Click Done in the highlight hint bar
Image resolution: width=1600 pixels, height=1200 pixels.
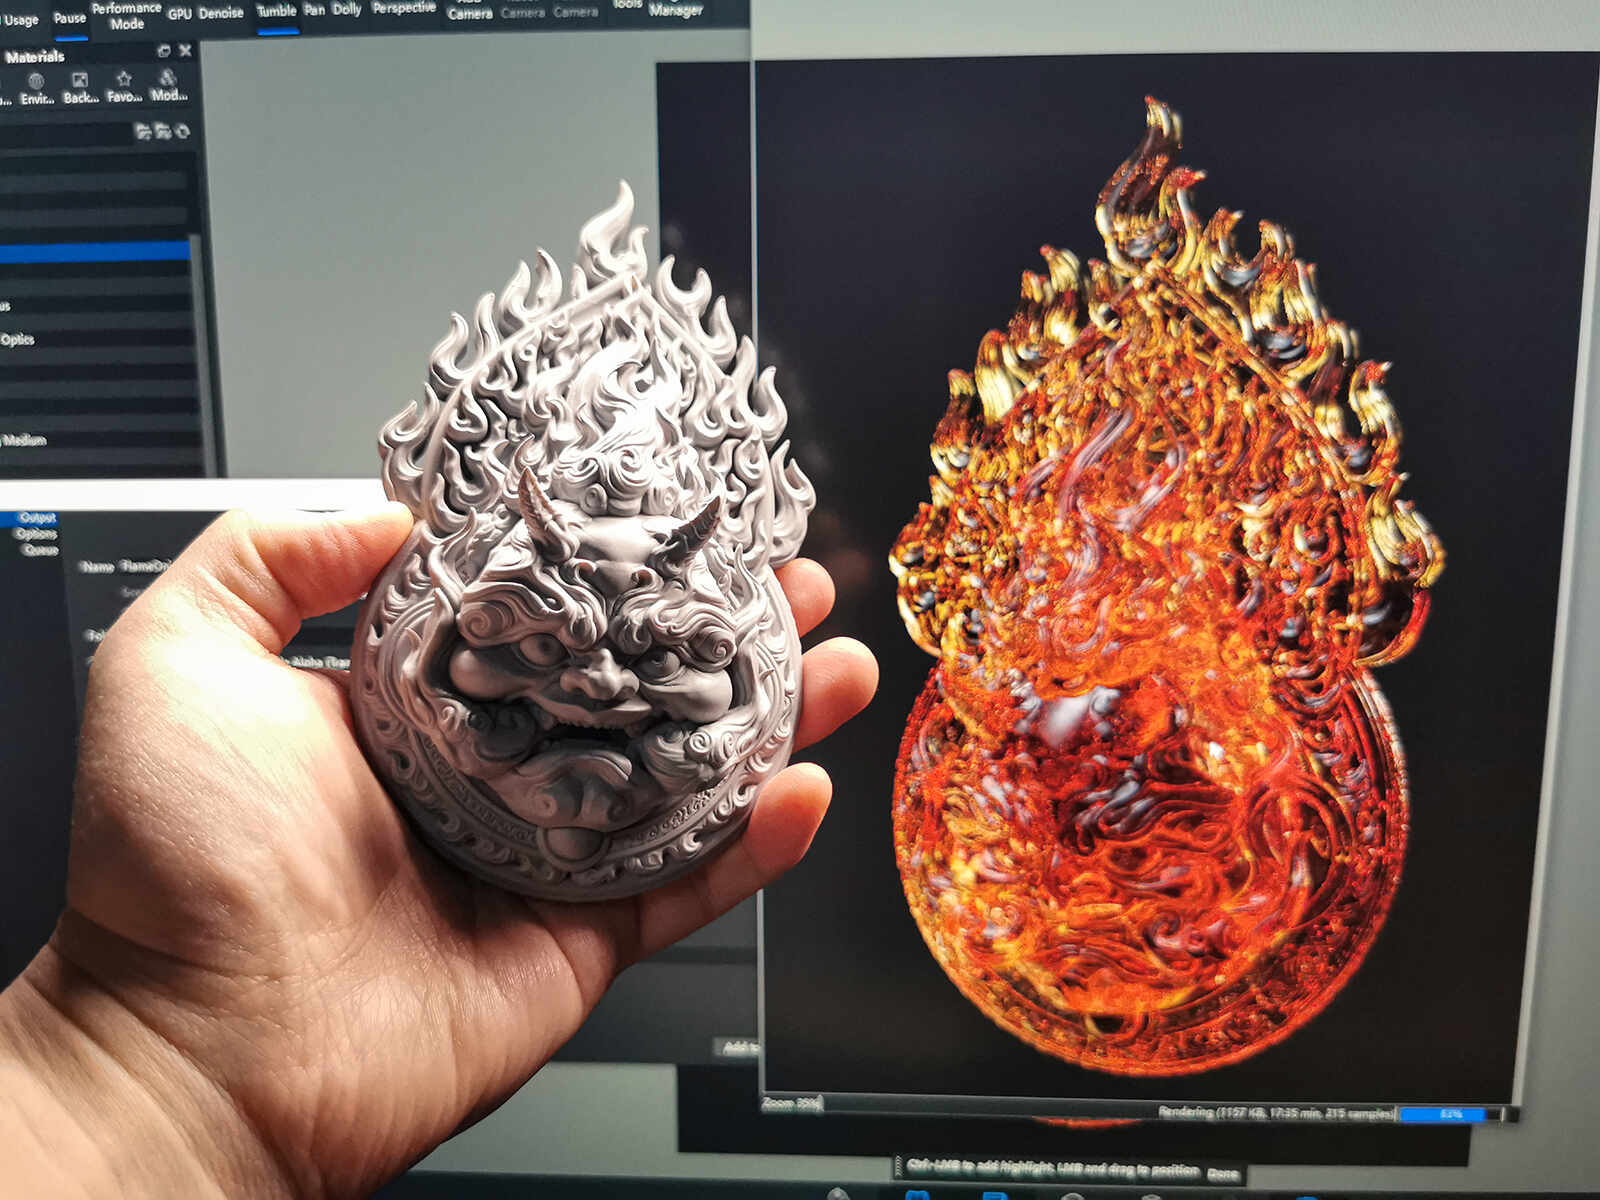pos(1222,1174)
